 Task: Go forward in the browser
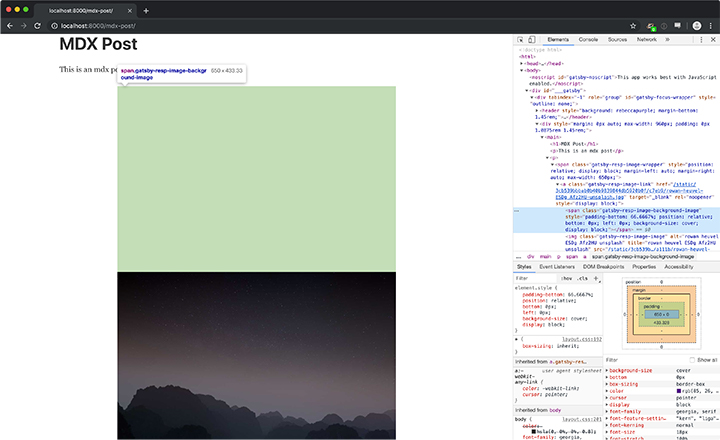(23, 26)
